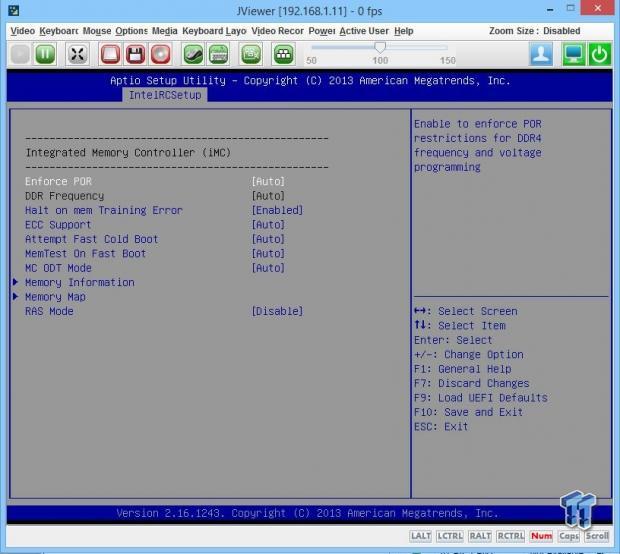The image size is (620, 554).
Task: Open MemTest On Fast Boot [Auto] value
Action: point(268,253)
